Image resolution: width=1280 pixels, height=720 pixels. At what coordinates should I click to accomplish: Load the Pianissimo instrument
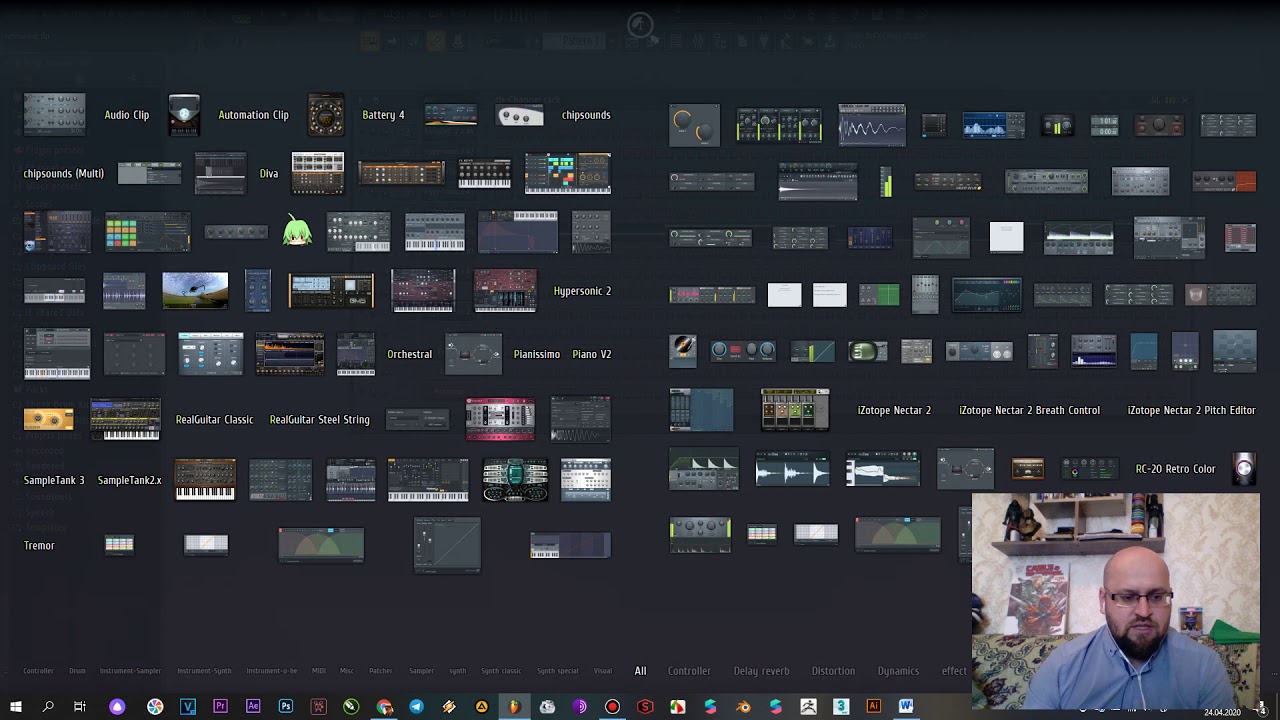537,354
